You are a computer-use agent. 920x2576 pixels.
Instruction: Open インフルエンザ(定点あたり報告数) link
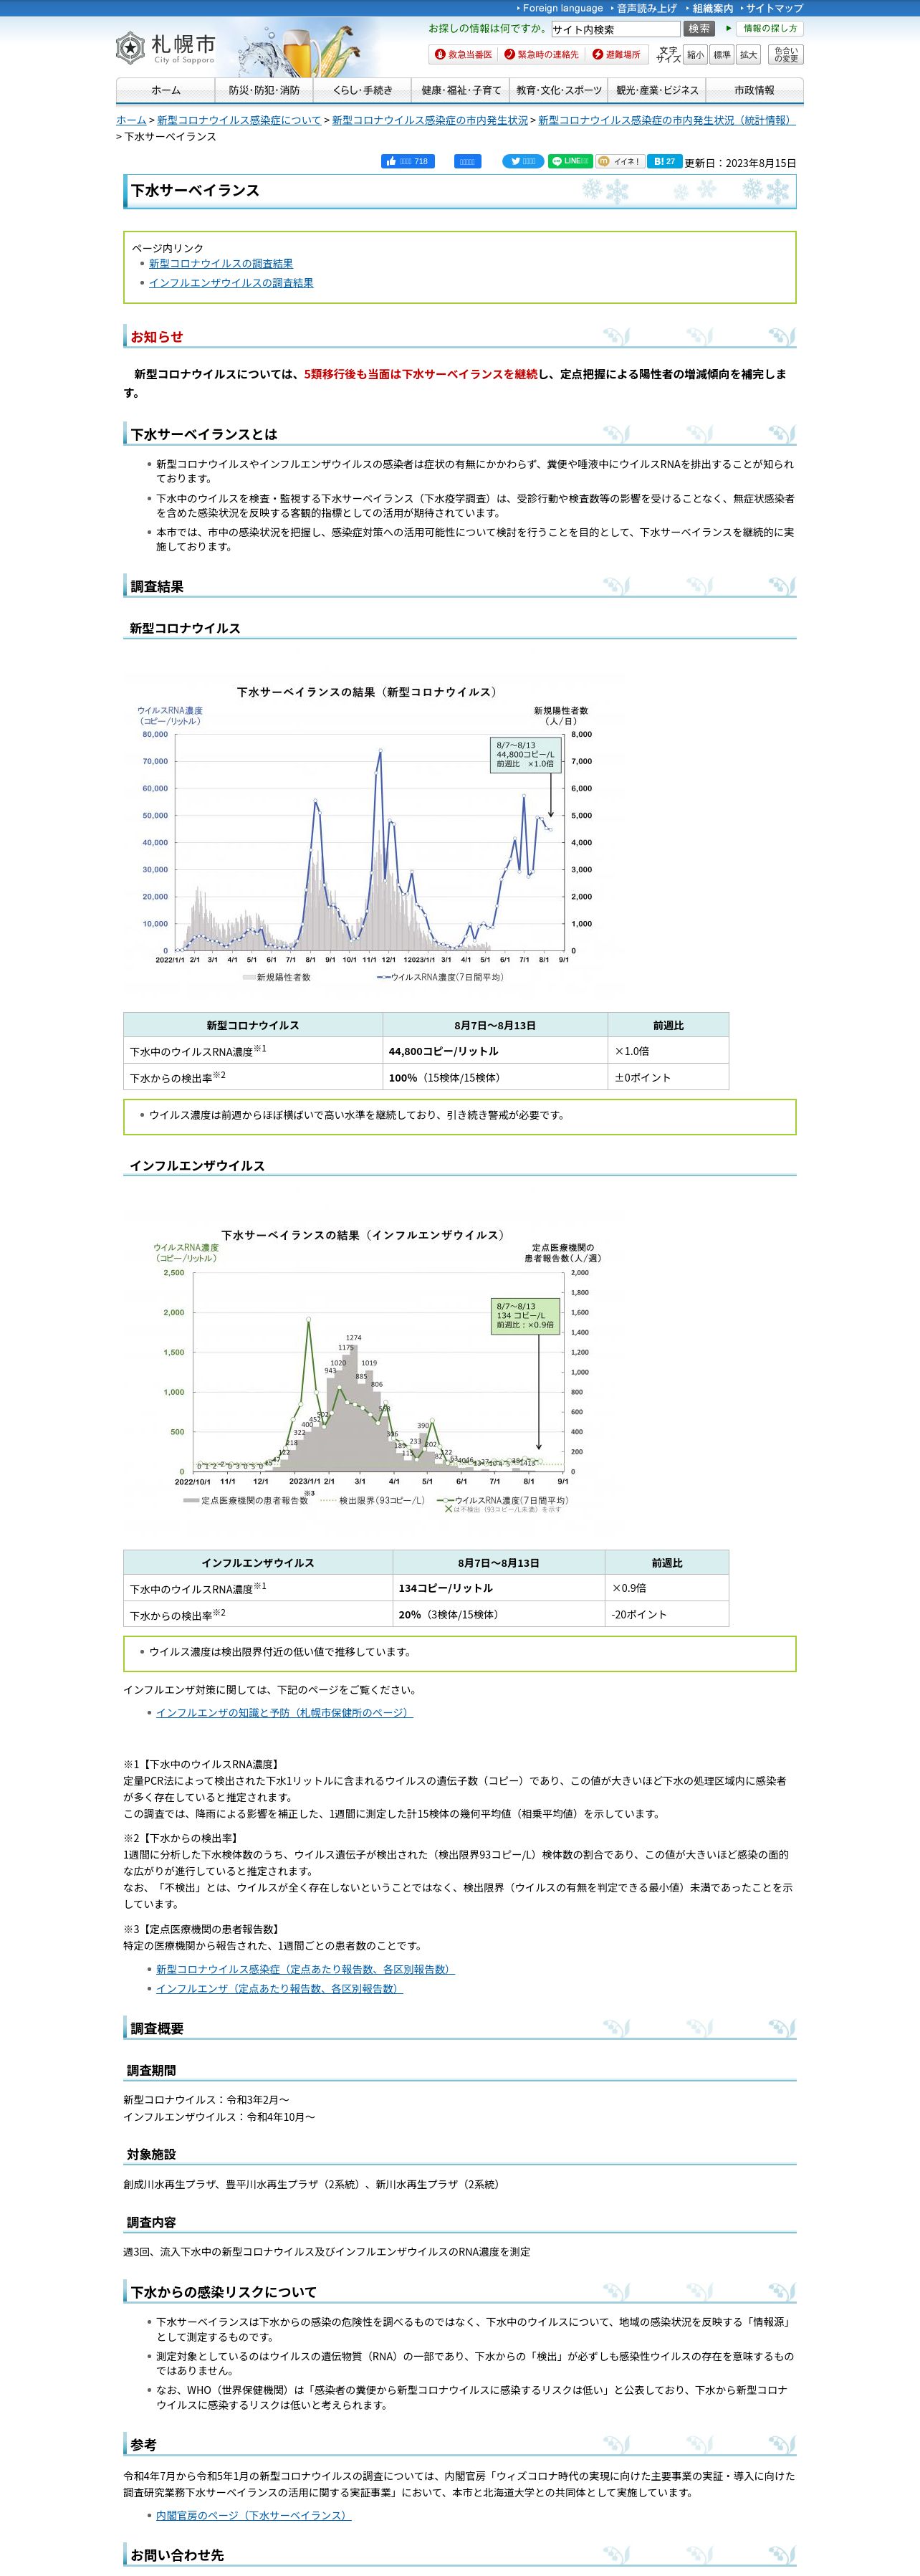click(x=279, y=1989)
